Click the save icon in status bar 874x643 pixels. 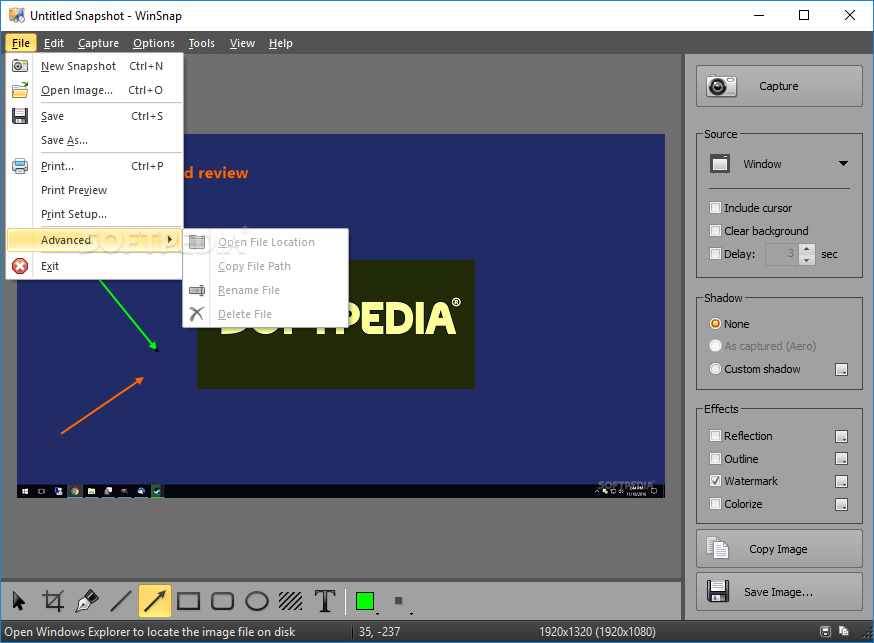coord(826,631)
